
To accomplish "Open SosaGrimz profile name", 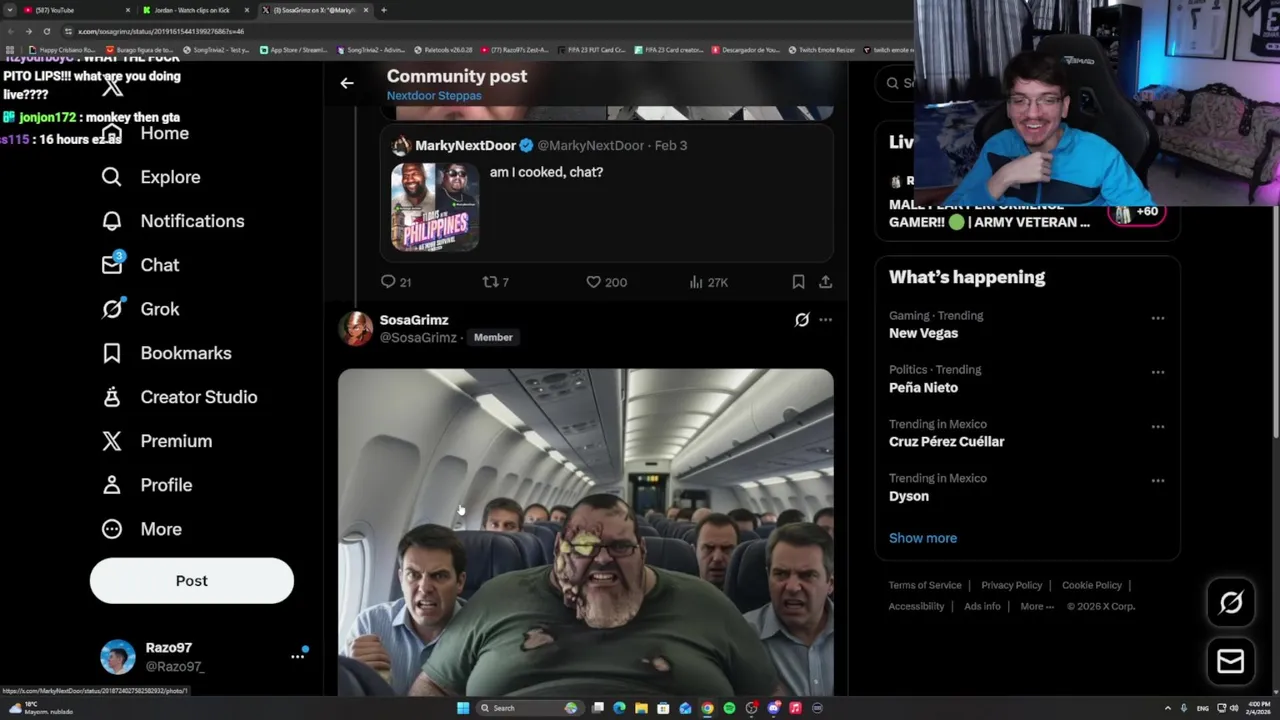I will pyautogui.click(x=414, y=320).
